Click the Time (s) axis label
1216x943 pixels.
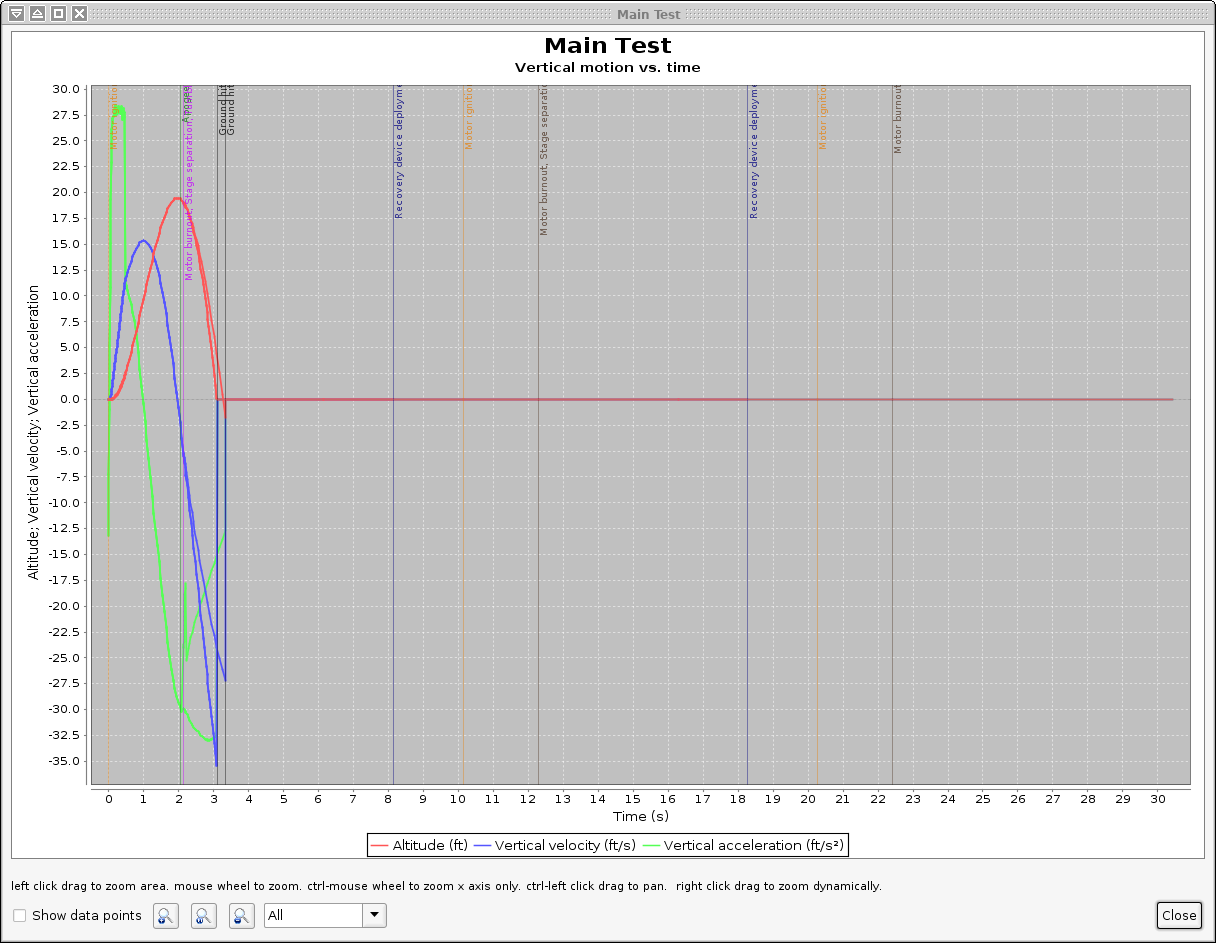pyautogui.click(x=641, y=816)
